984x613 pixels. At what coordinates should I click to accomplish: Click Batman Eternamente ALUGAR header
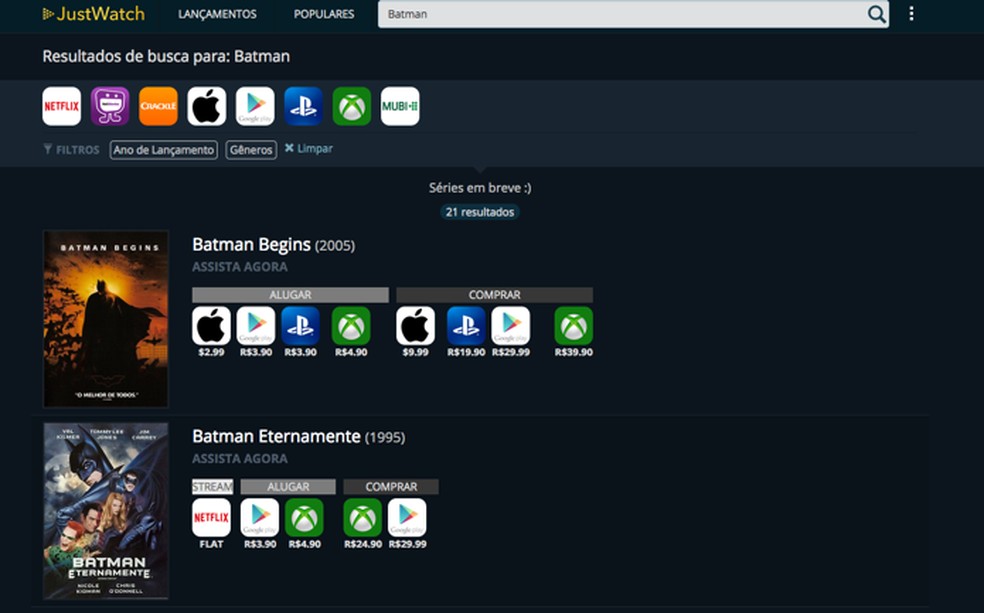[288, 487]
